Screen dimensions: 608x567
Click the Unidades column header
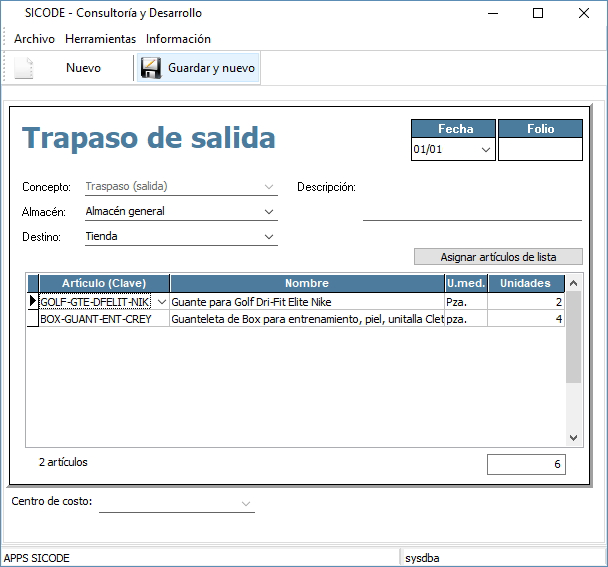[x=526, y=283]
